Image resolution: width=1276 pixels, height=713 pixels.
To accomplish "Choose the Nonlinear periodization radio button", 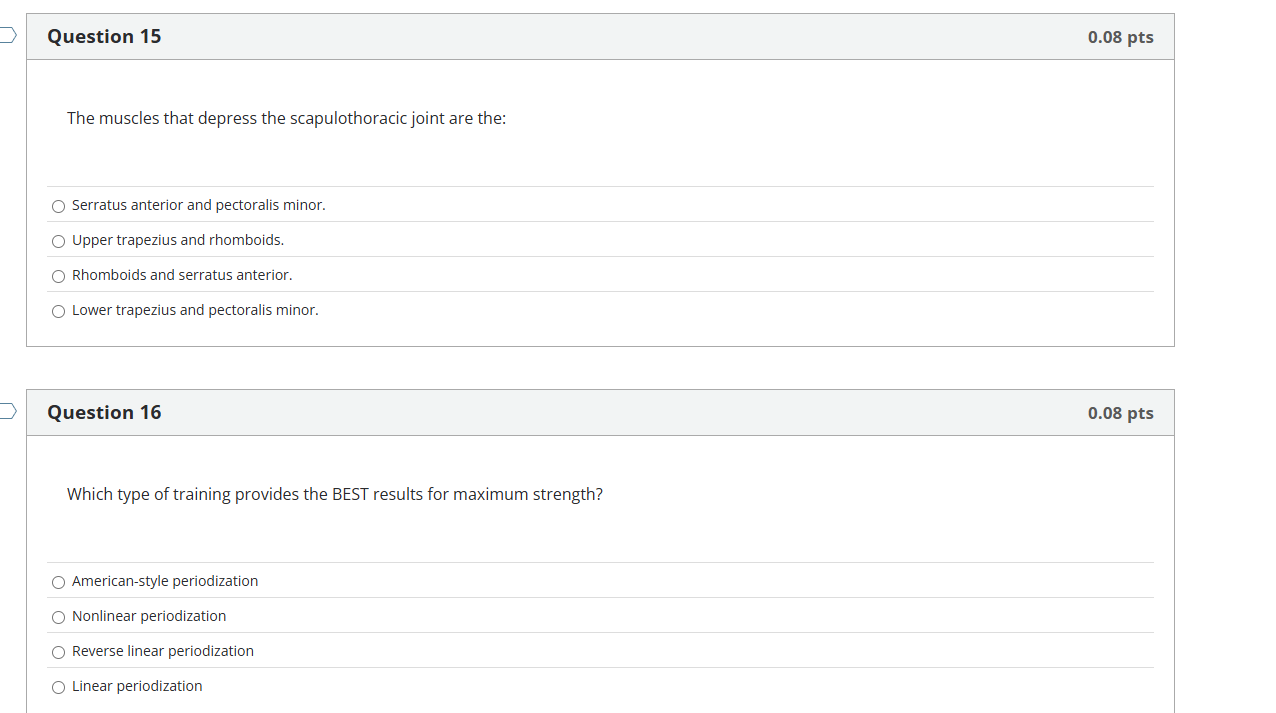I will (x=59, y=617).
